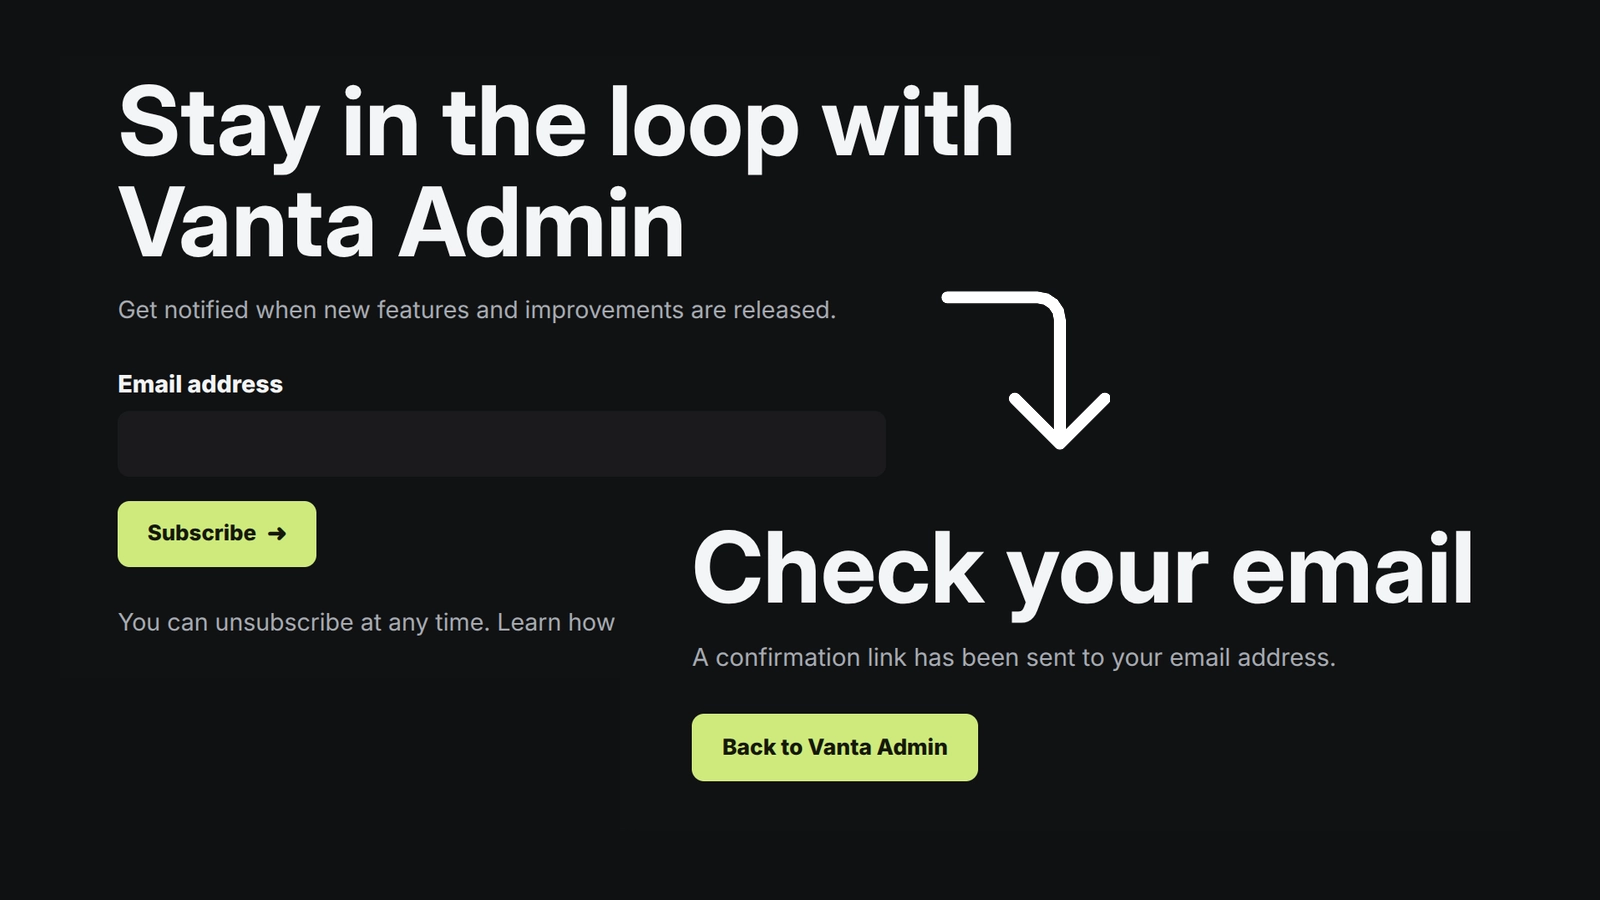Focus the Email address input field
This screenshot has width=1600, height=900.
point(501,444)
